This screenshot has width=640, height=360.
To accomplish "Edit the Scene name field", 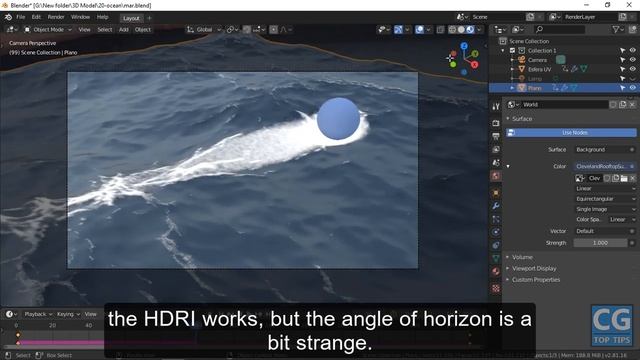I will 497,17.
